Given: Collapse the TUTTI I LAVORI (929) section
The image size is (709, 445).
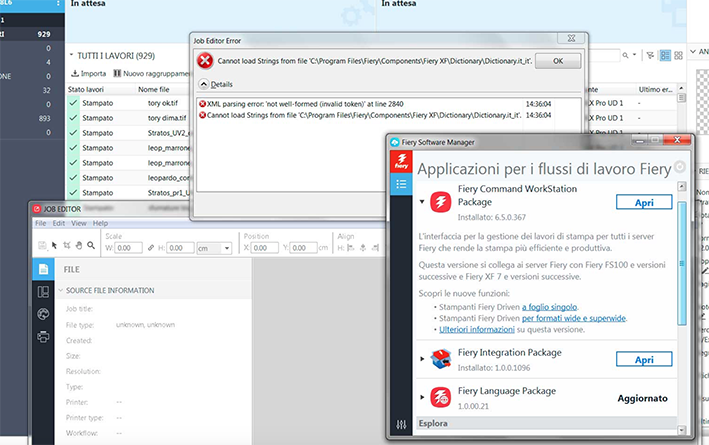Looking at the screenshot, I should 71,55.
